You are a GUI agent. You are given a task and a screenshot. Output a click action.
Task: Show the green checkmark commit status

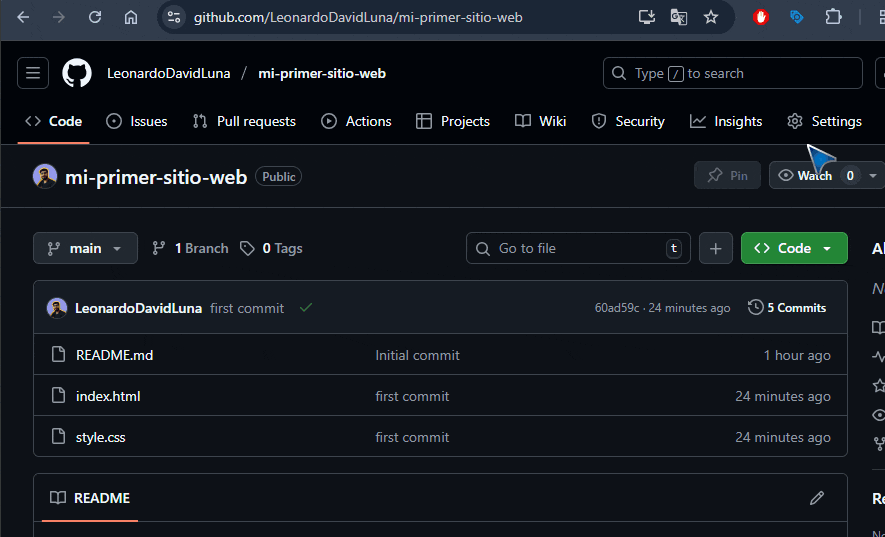pos(306,308)
